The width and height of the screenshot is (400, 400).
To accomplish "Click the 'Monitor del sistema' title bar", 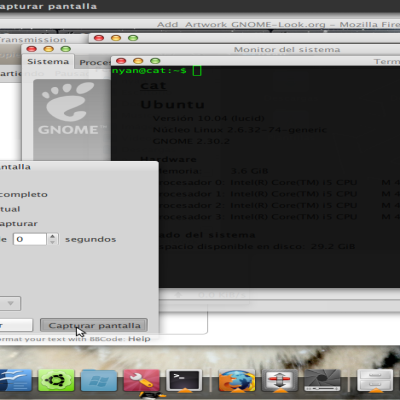I will (287, 50).
